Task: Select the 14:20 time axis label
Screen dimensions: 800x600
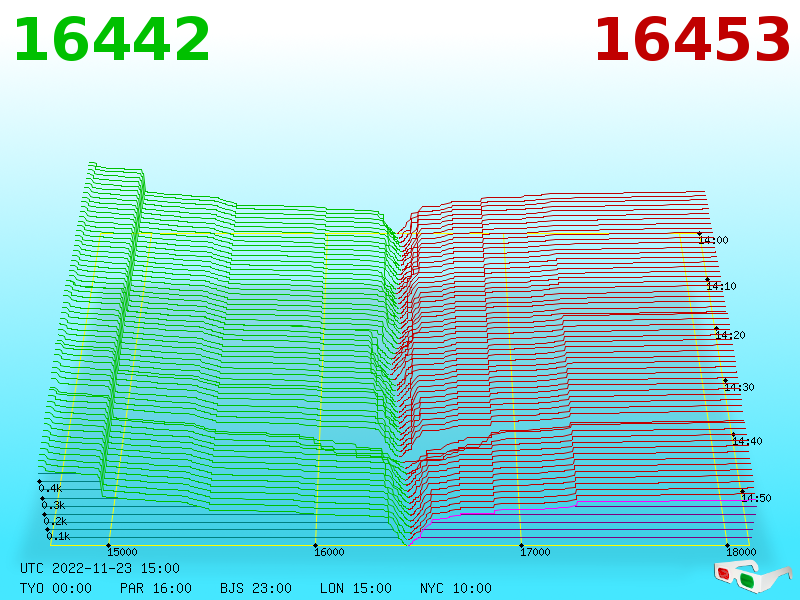Action: click(730, 335)
